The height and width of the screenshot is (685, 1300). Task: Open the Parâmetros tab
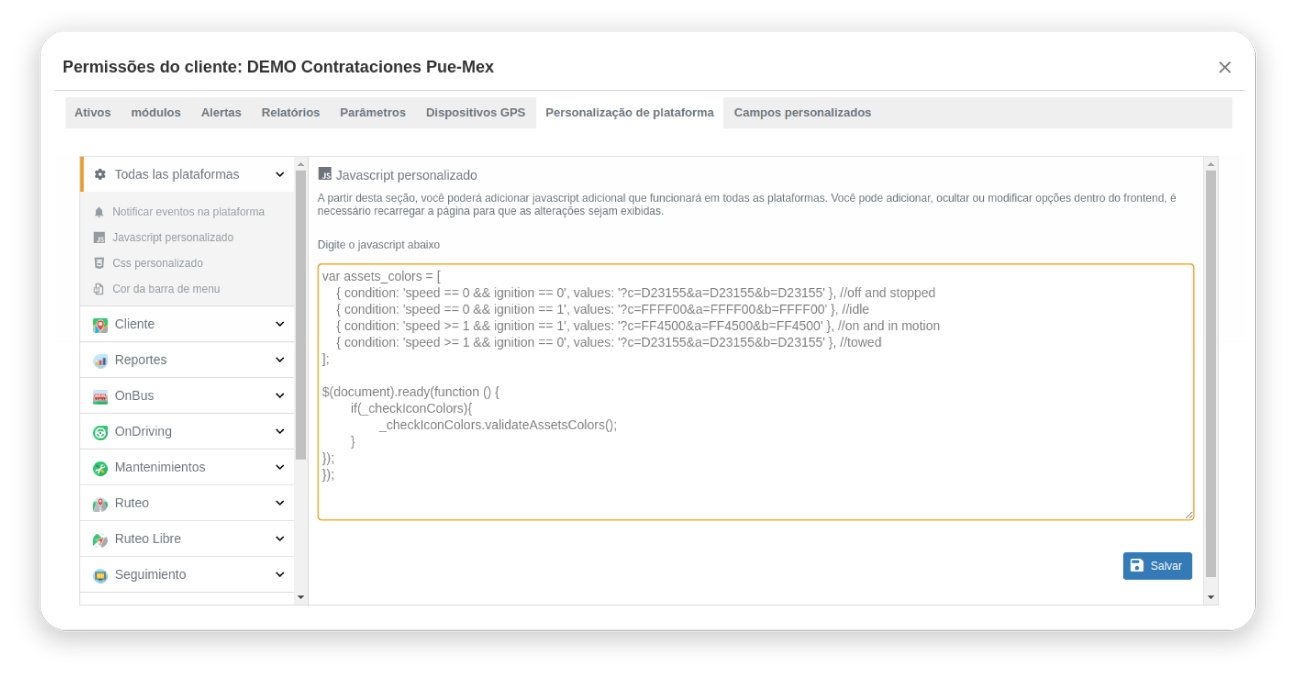(x=373, y=113)
